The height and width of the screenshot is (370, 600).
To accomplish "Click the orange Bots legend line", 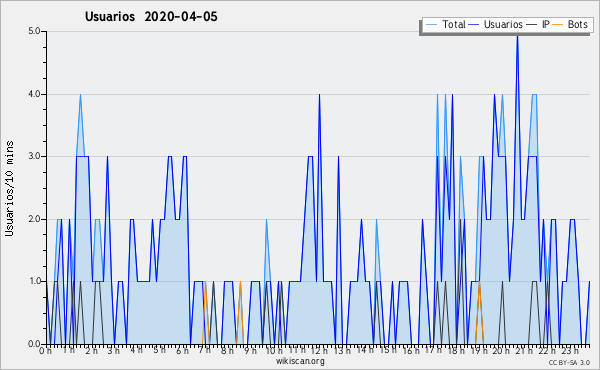I will pos(558,24).
